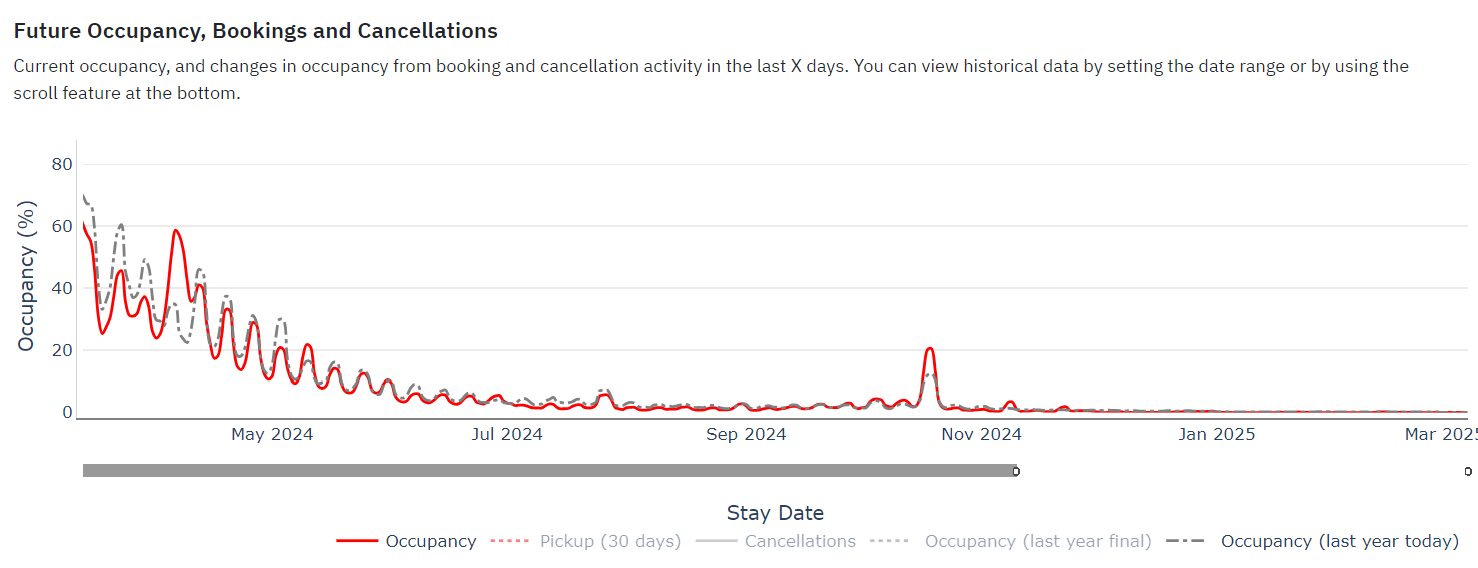Click the far right range slider handle
This screenshot has width=1478, height=568.
click(1468, 471)
